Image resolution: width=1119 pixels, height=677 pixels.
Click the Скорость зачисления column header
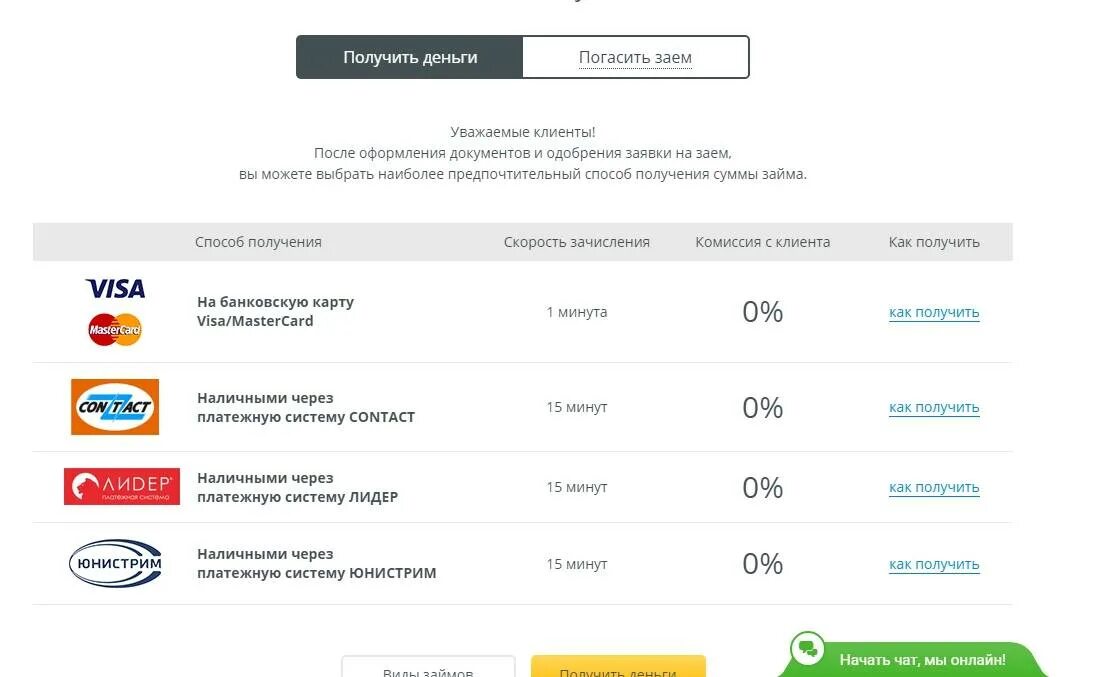click(576, 242)
